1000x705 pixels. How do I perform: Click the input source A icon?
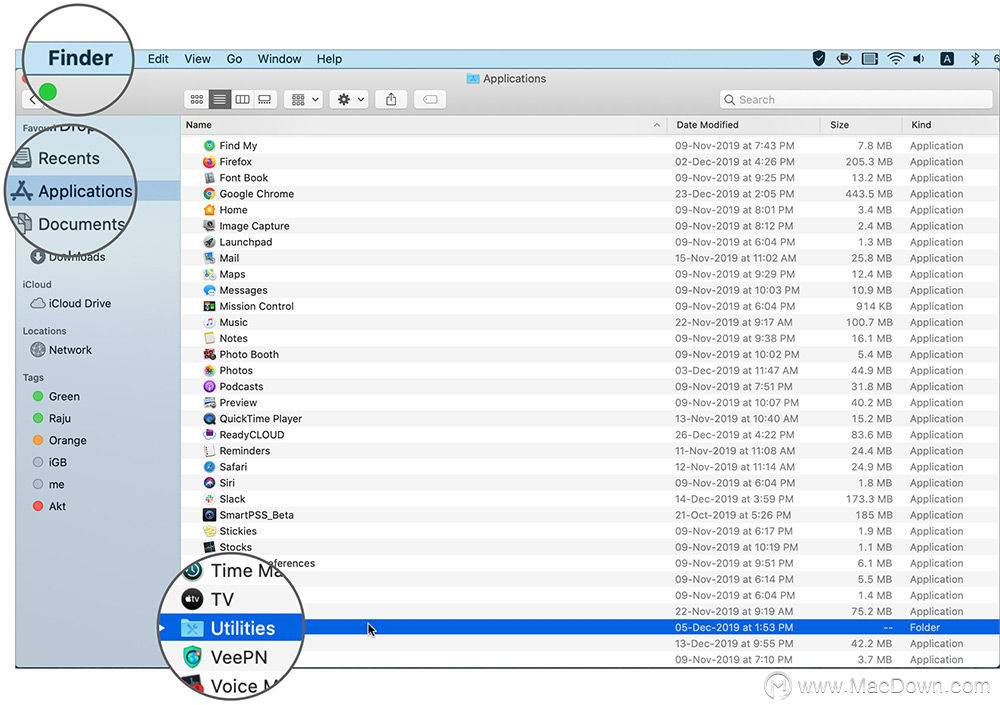[x=947, y=59]
